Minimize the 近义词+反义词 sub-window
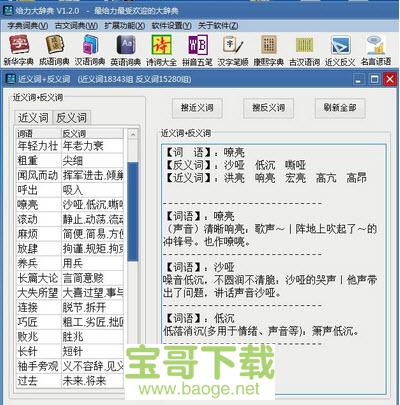The height and width of the screenshot is (405, 400). point(359,79)
